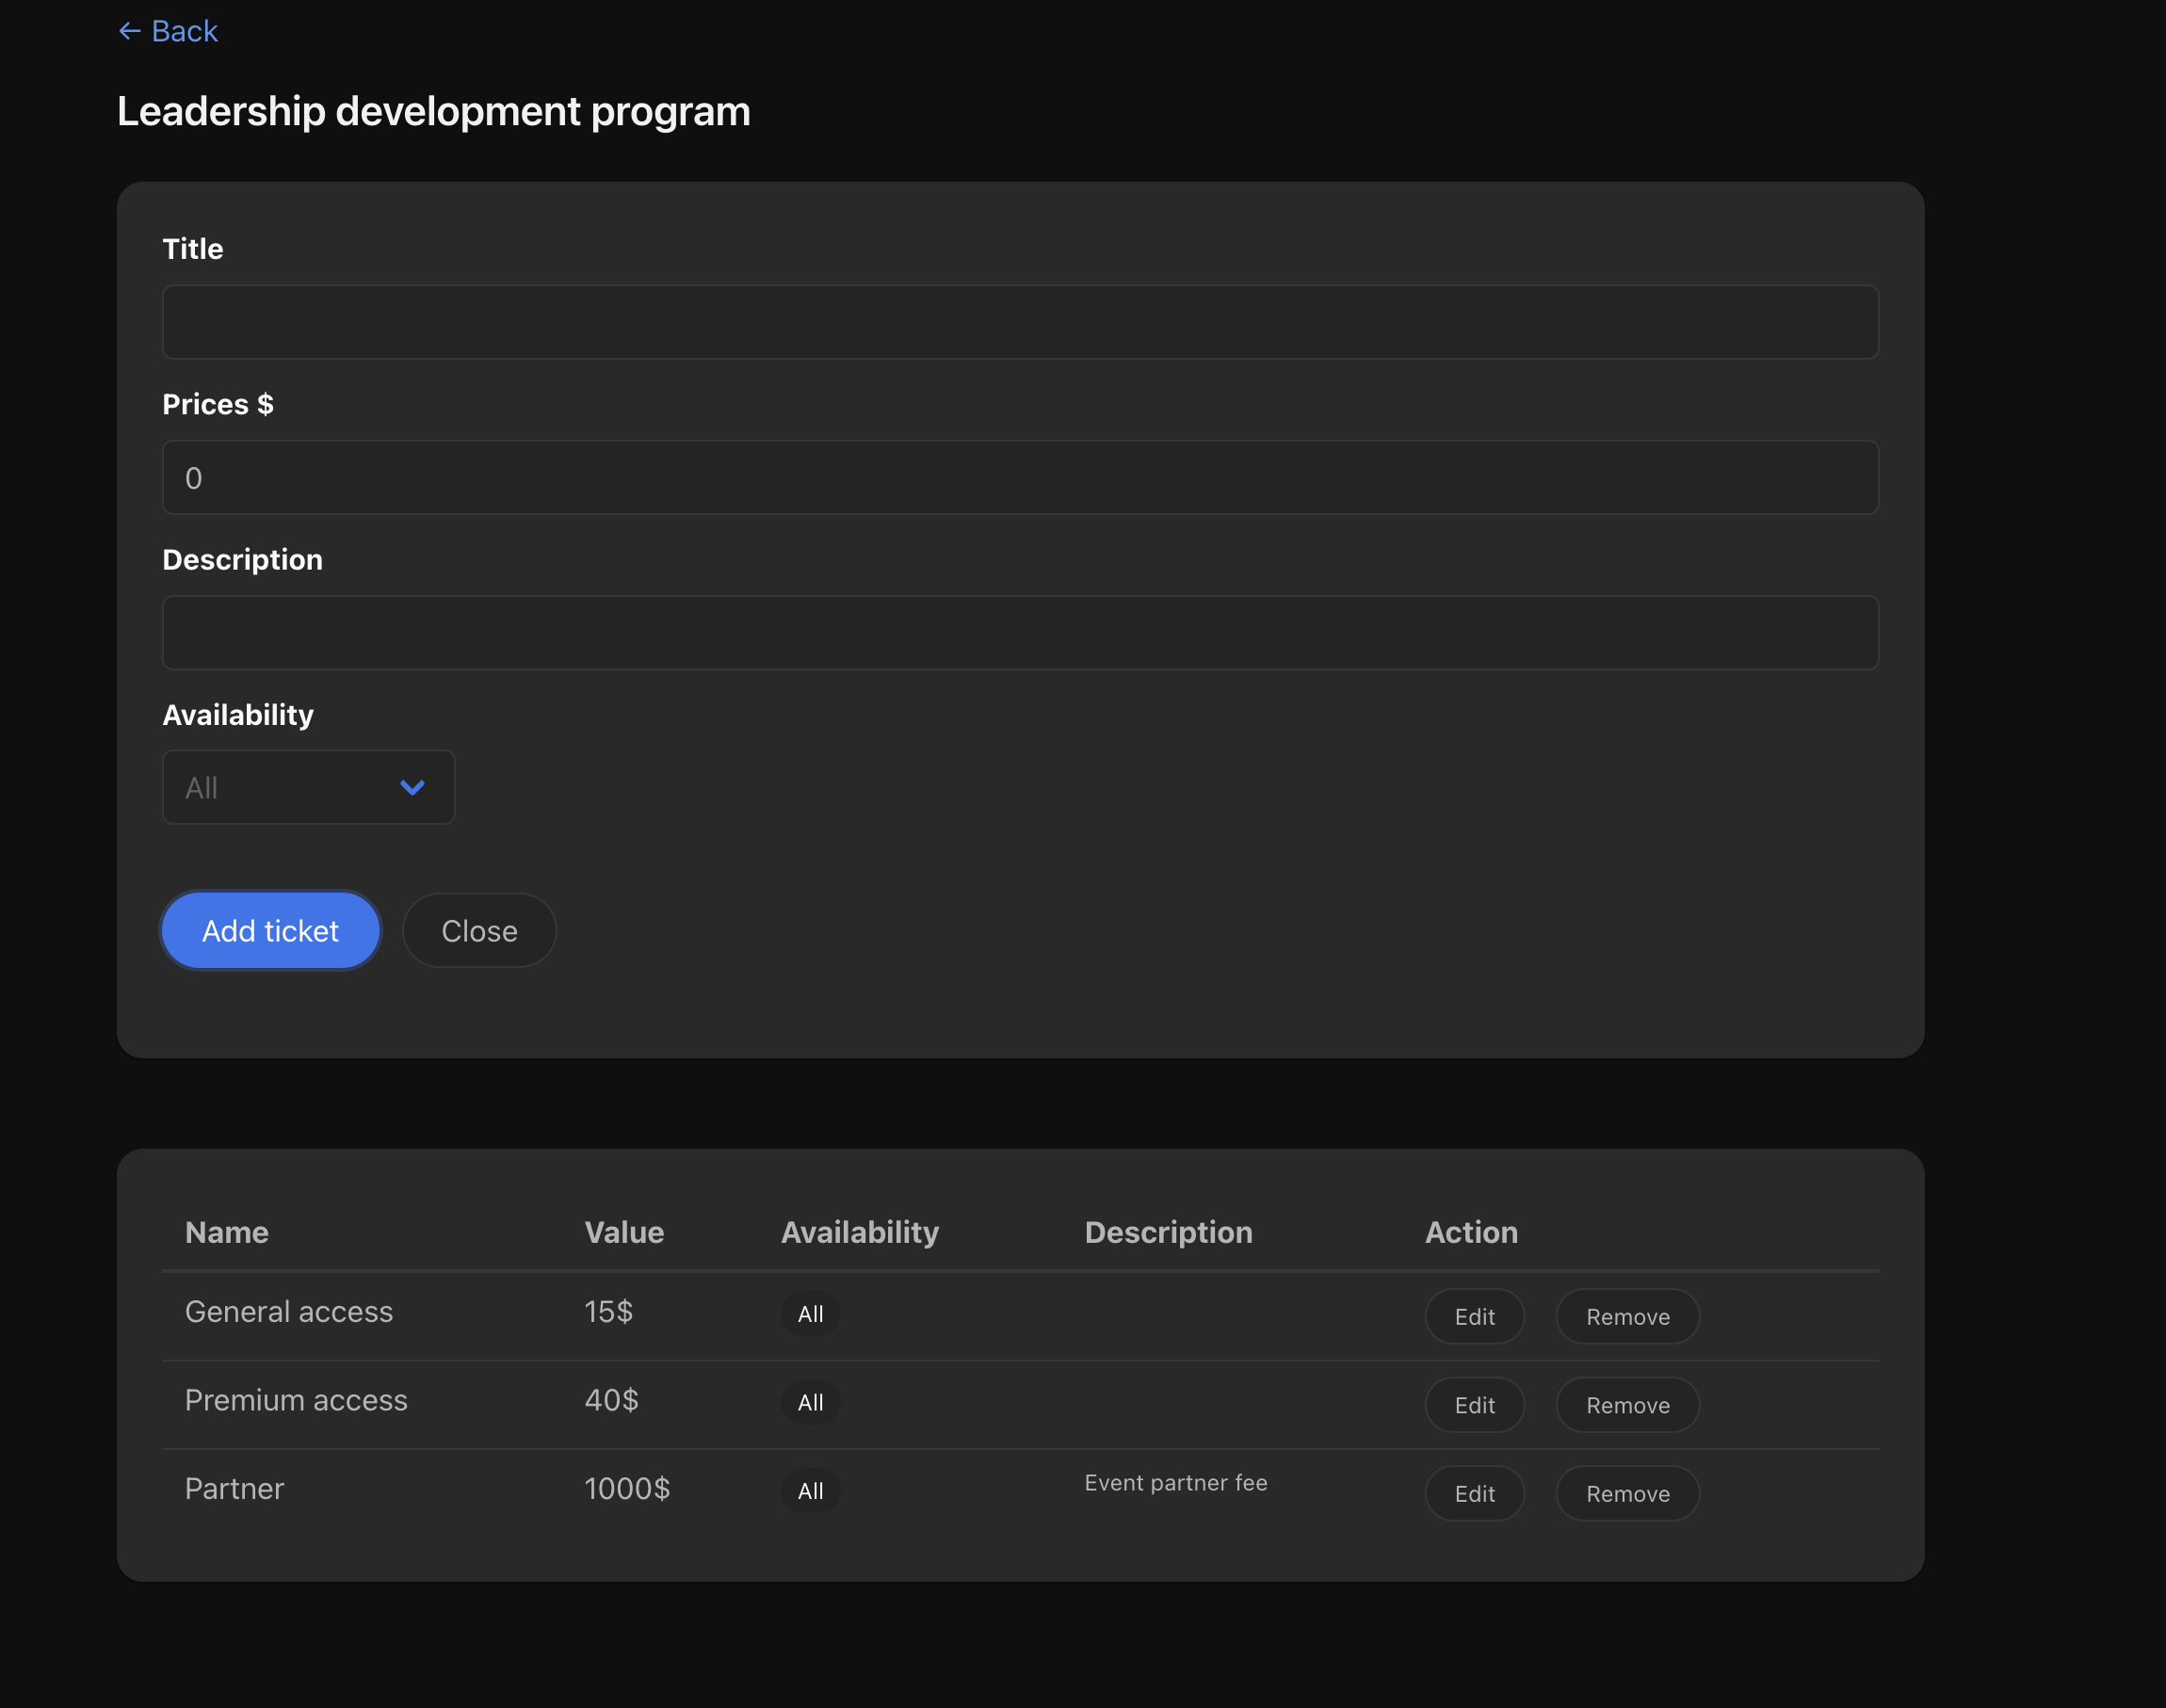Edit the General access ticket
Screen dimensions: 2166x1708
(x=1473, y=1316)
